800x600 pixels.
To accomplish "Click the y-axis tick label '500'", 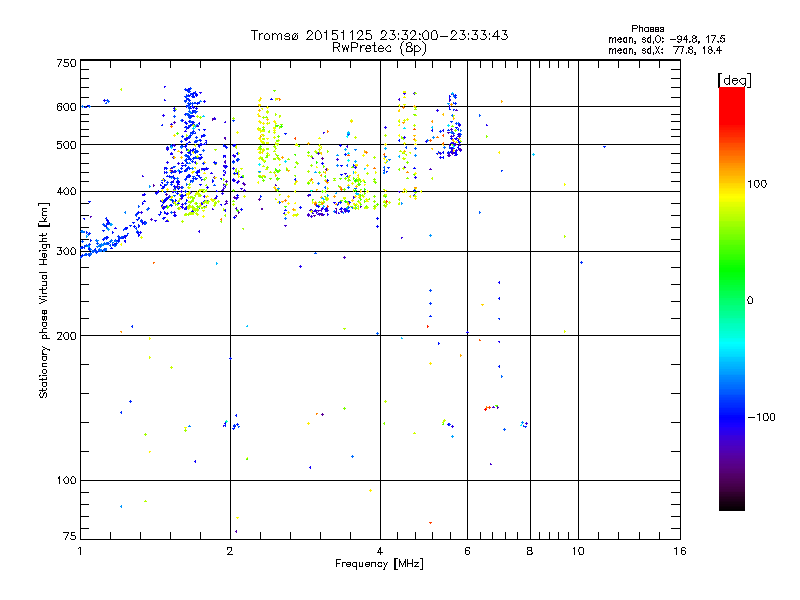I will 66,145.
